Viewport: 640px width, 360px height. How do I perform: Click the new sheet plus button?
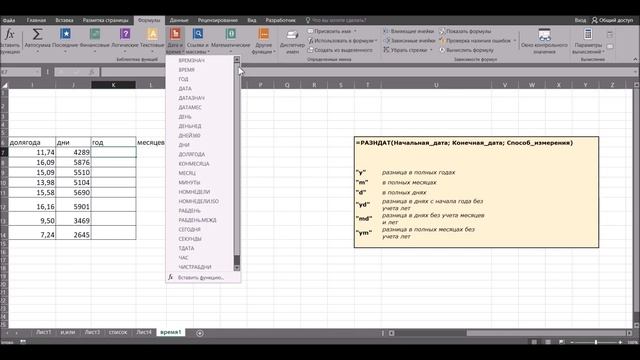click(200, 333)
